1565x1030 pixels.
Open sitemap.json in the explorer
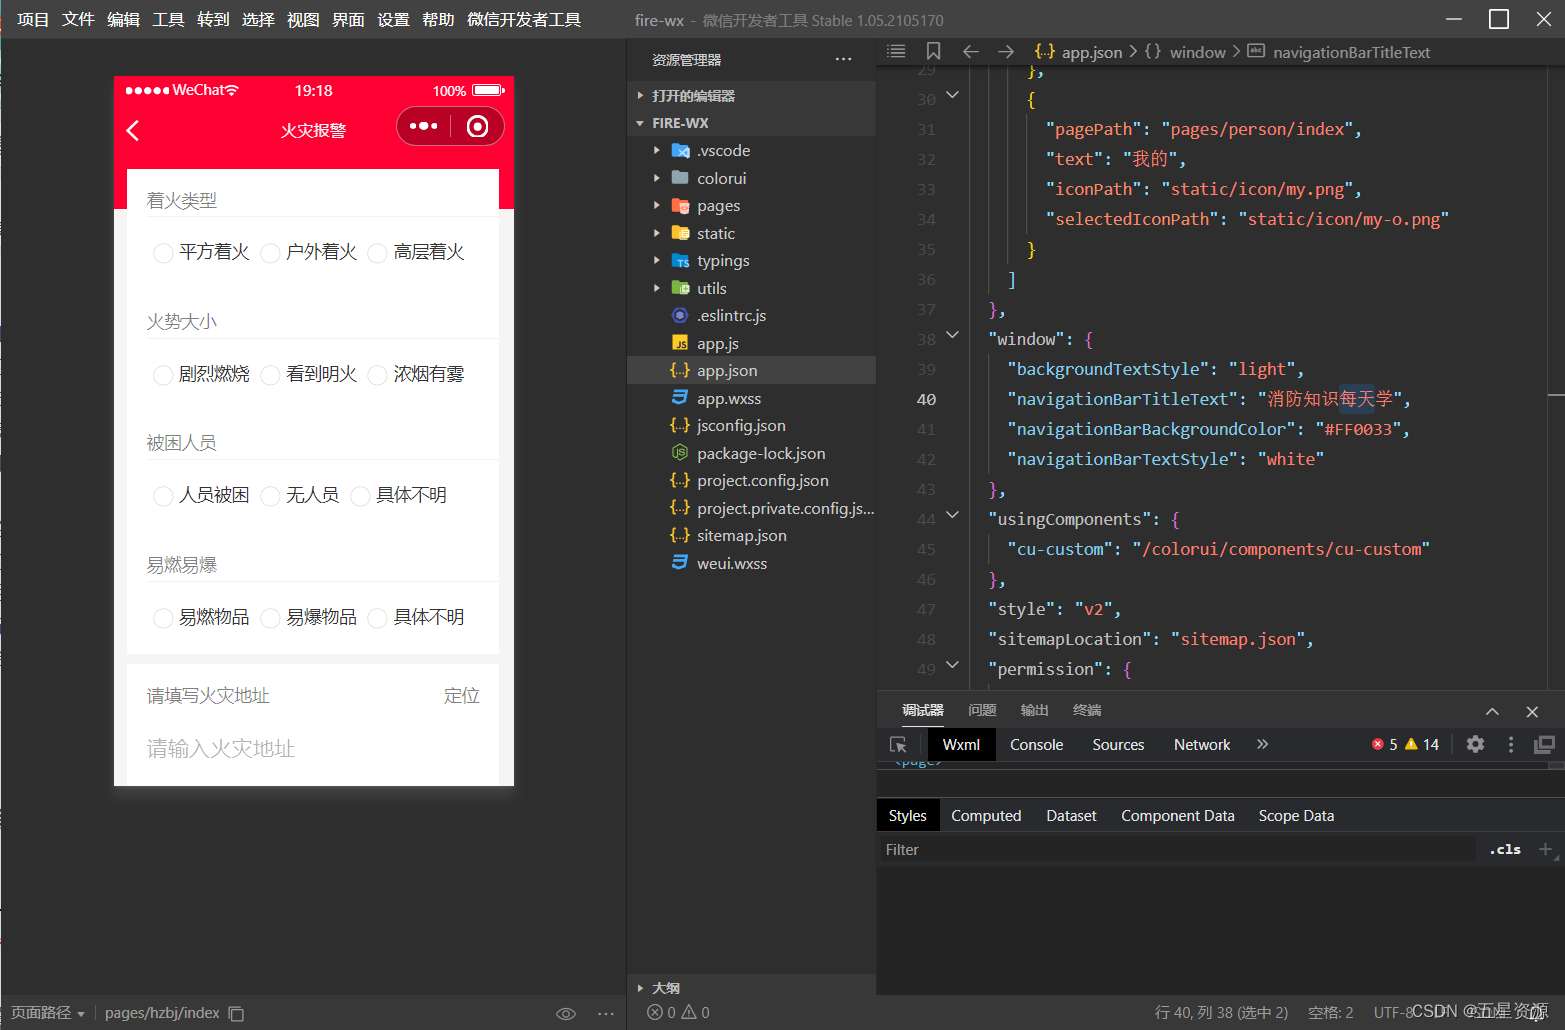(x=751, y=535)
